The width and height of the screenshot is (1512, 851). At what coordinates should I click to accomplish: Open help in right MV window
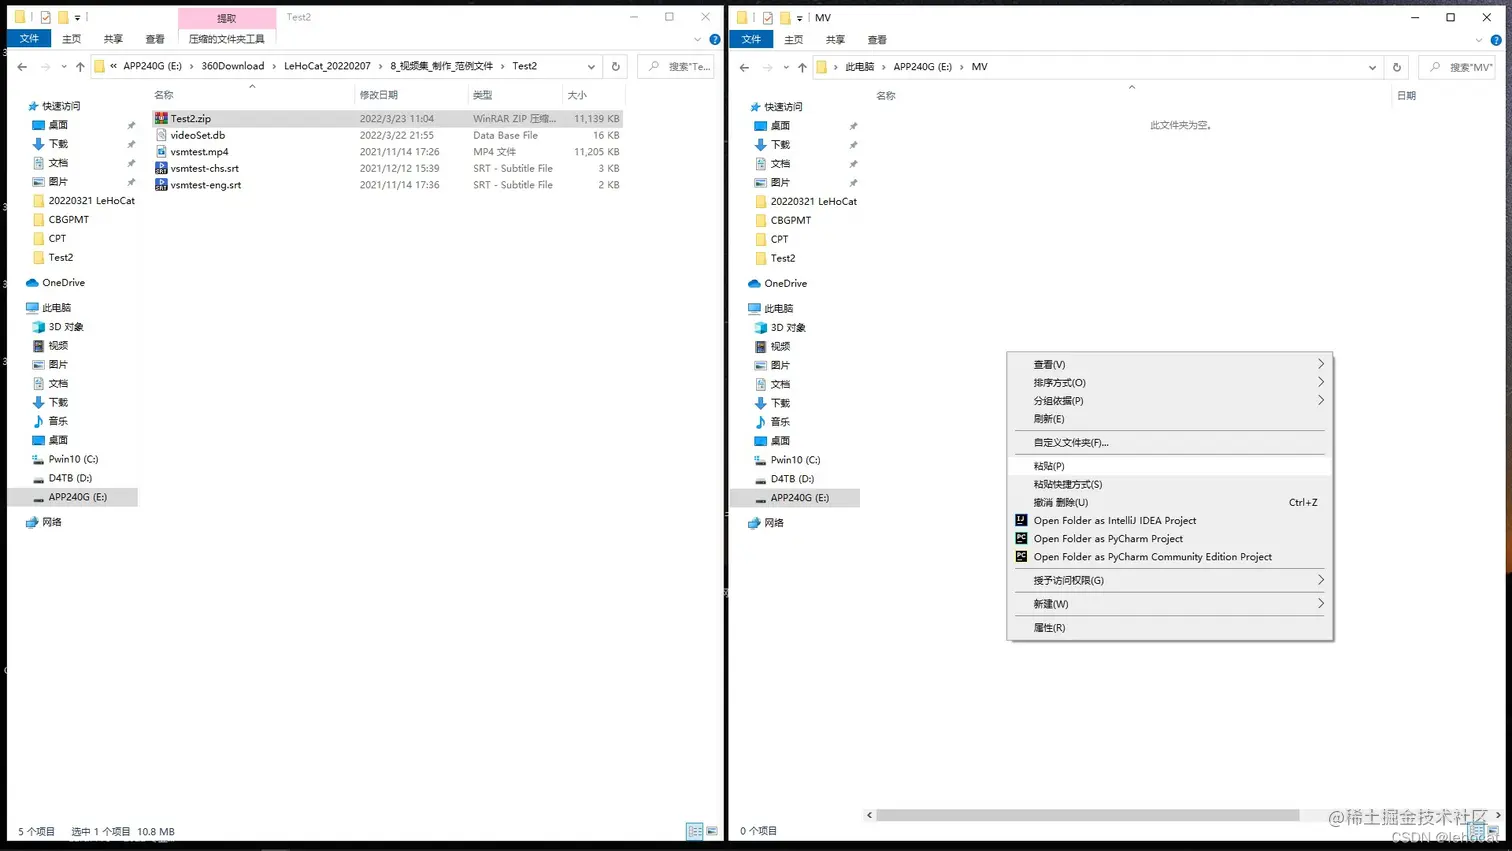(1496, 40)
